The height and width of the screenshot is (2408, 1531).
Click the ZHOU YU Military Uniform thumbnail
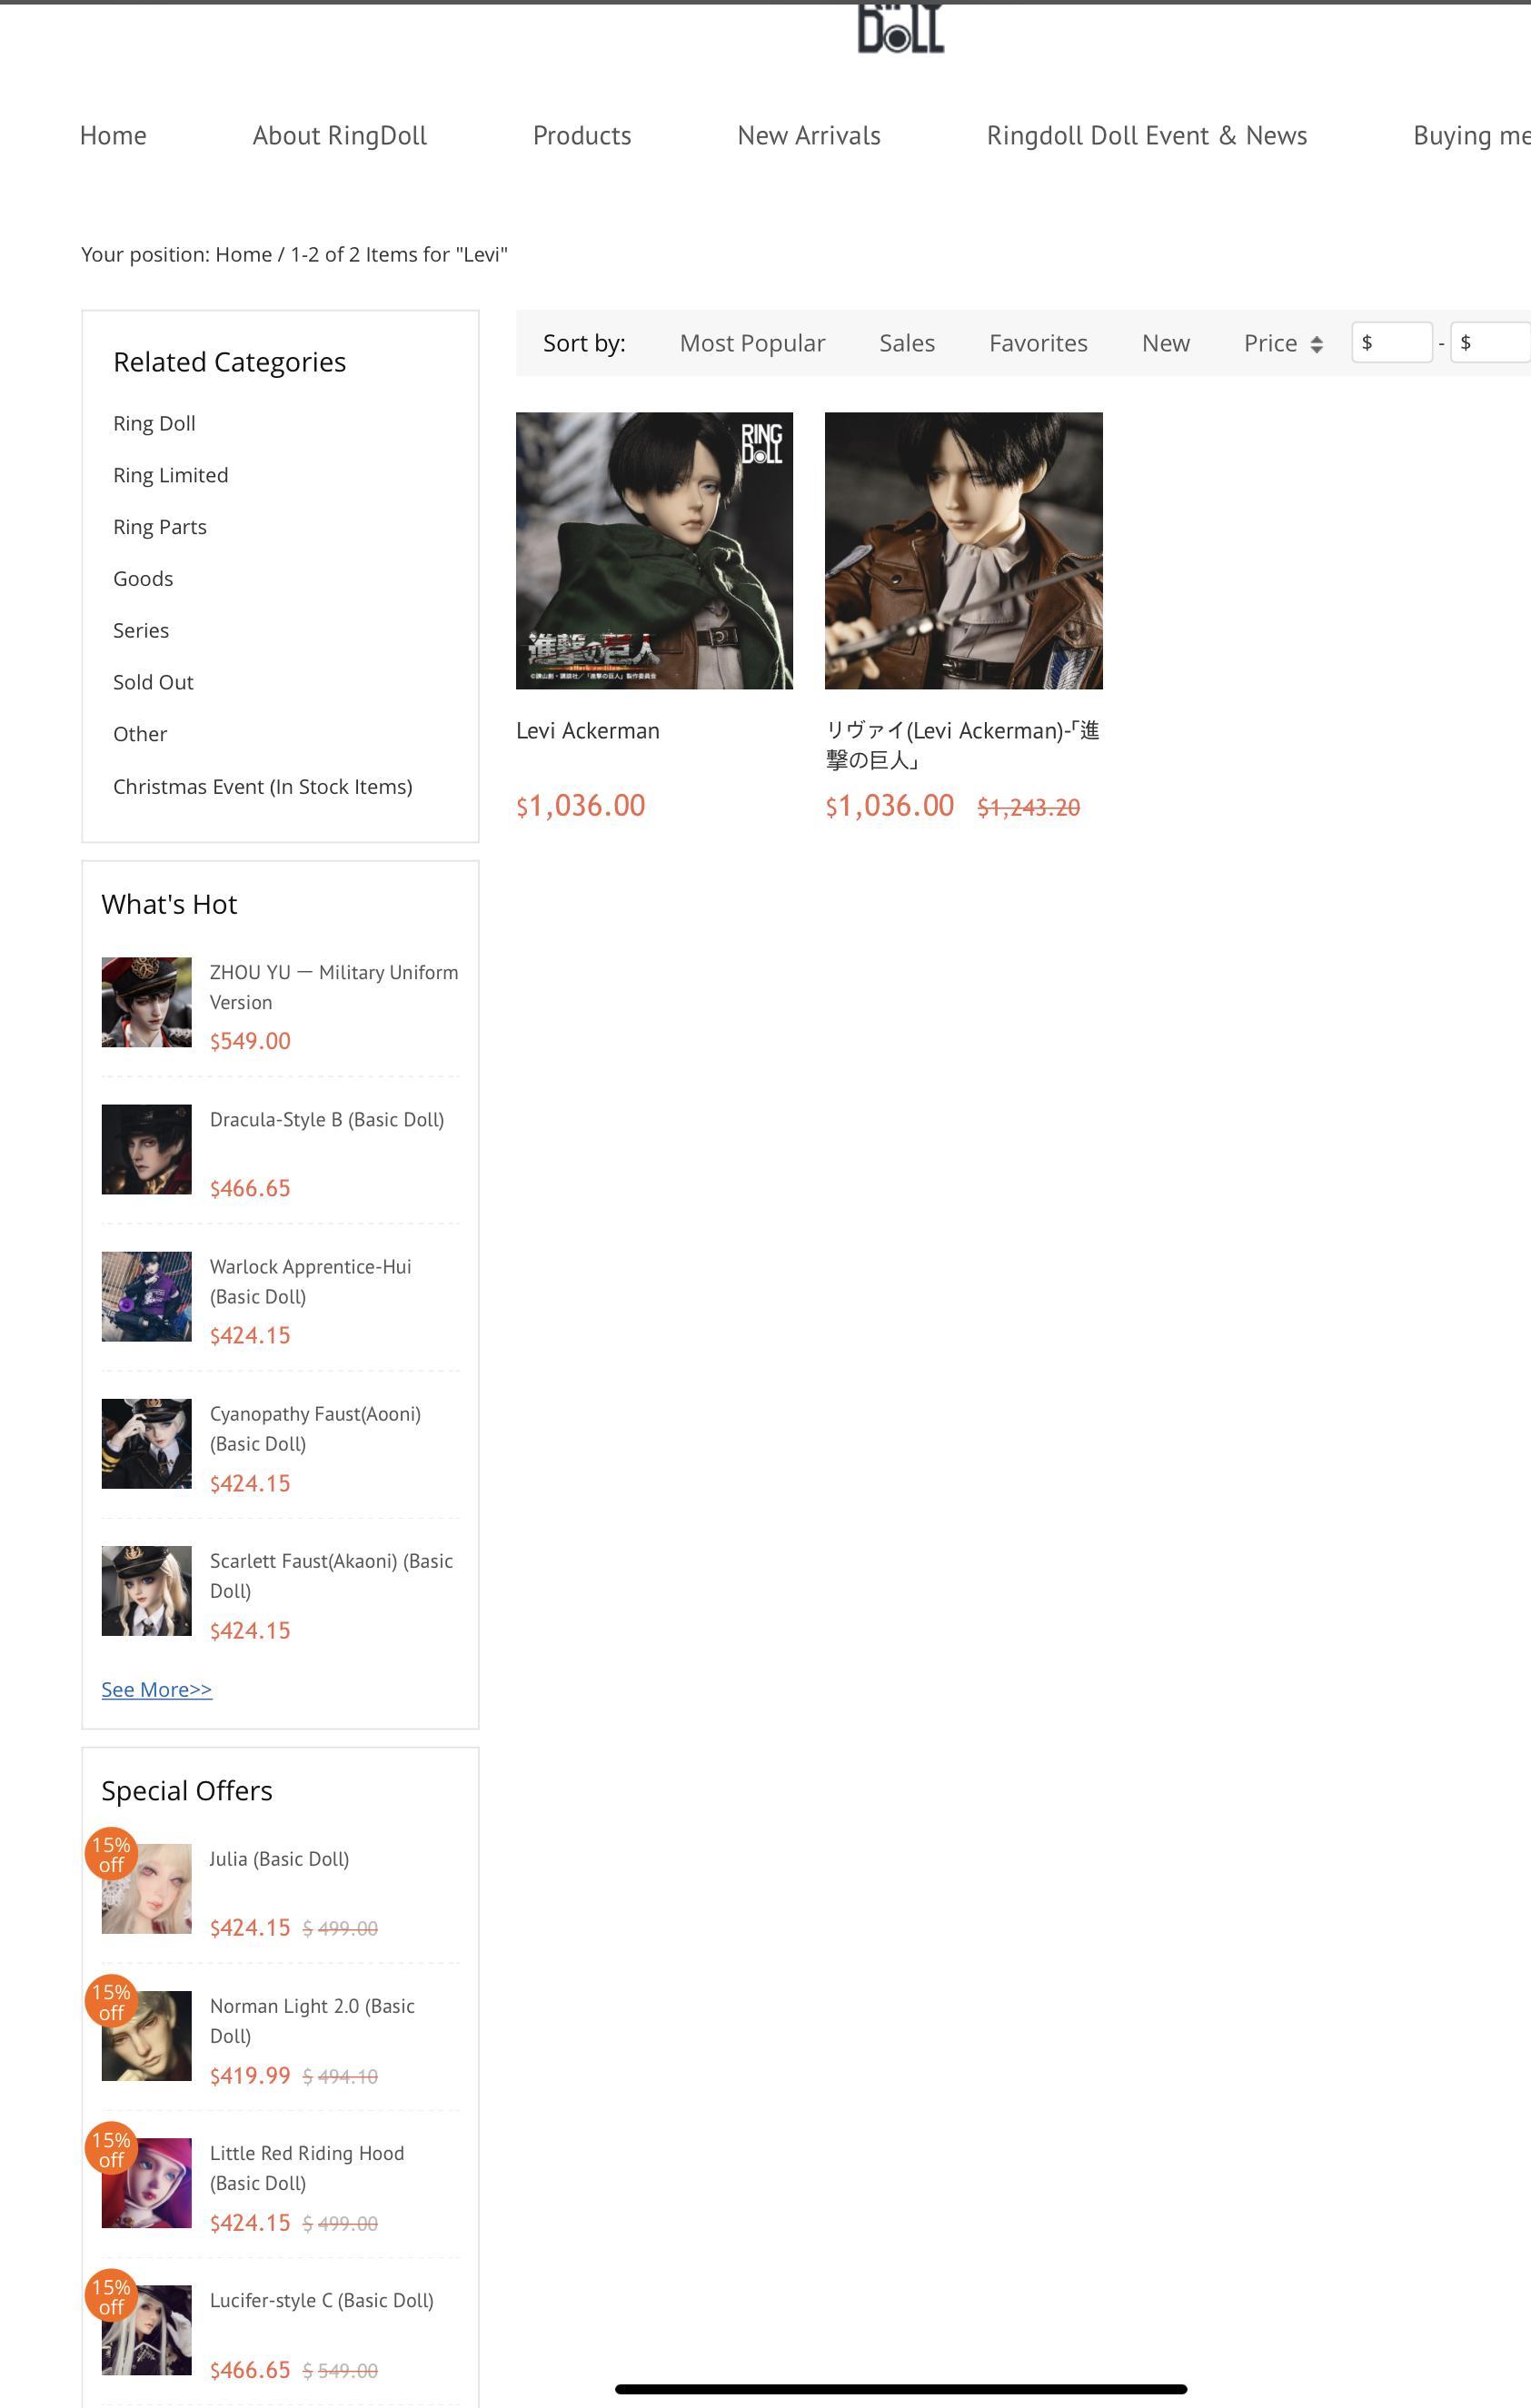pos(146,1002)
